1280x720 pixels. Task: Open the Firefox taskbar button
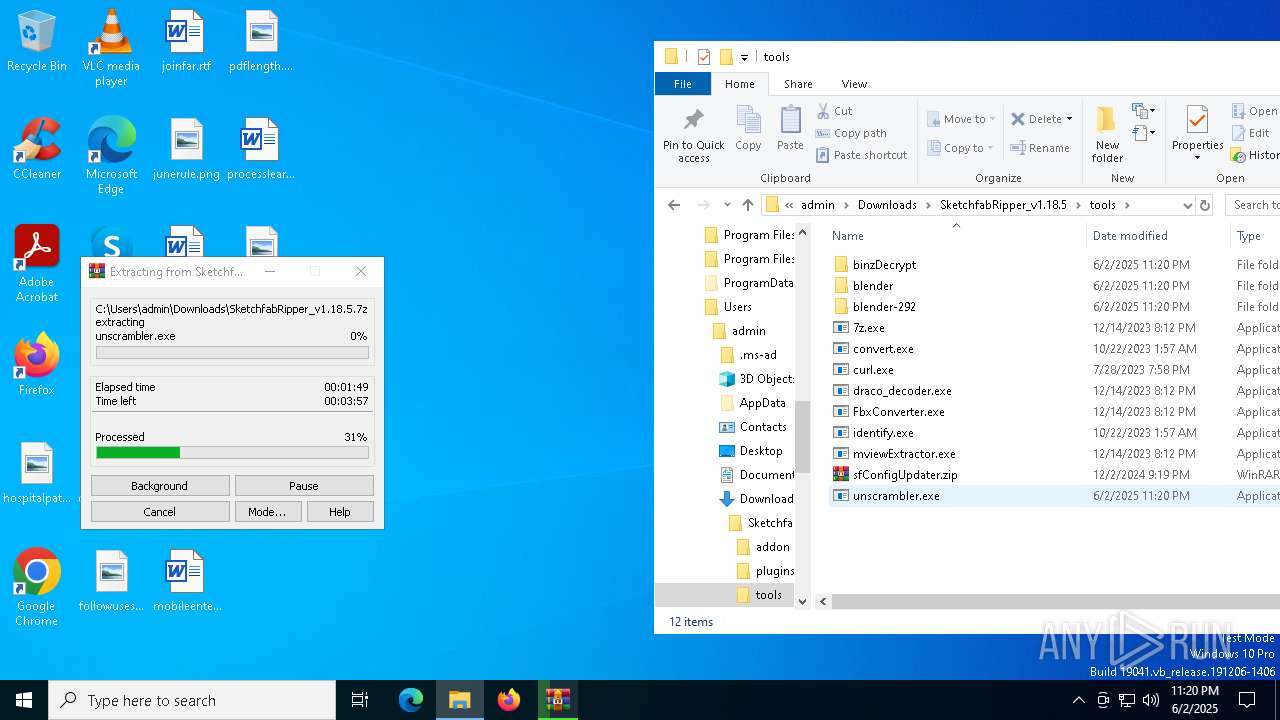coord(509,700)
